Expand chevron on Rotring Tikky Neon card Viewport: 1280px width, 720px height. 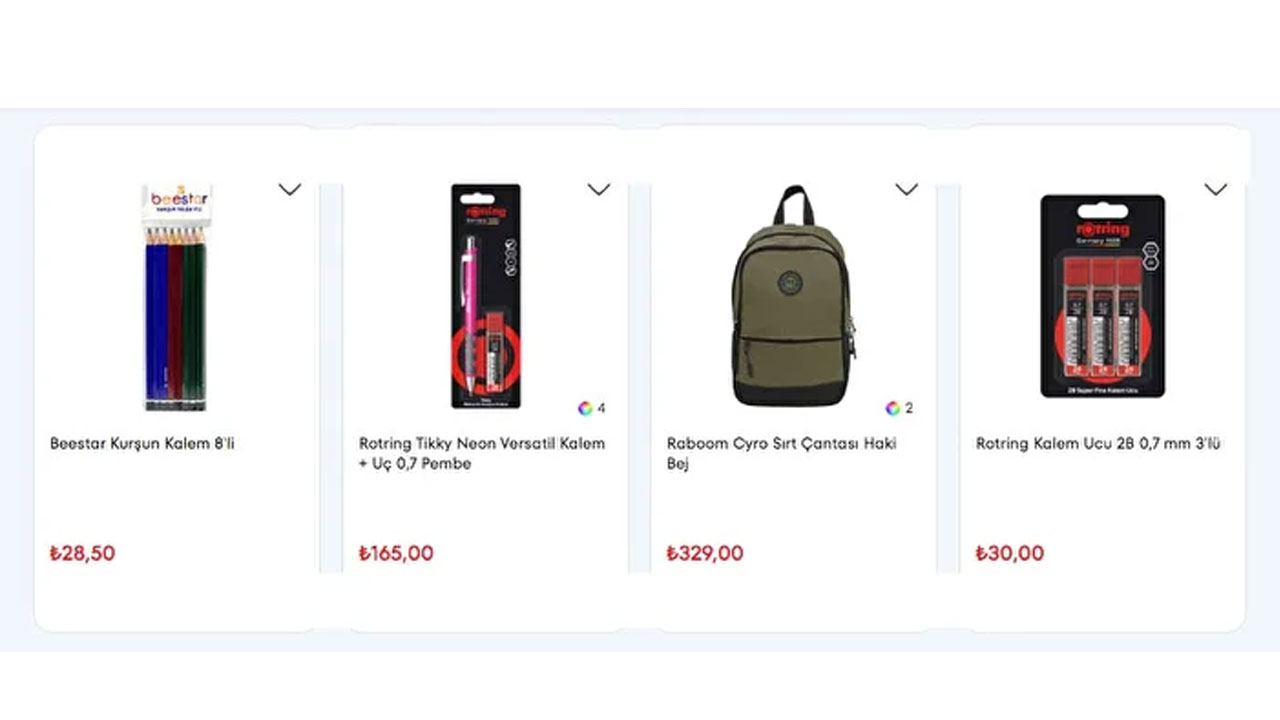point(598,189)
